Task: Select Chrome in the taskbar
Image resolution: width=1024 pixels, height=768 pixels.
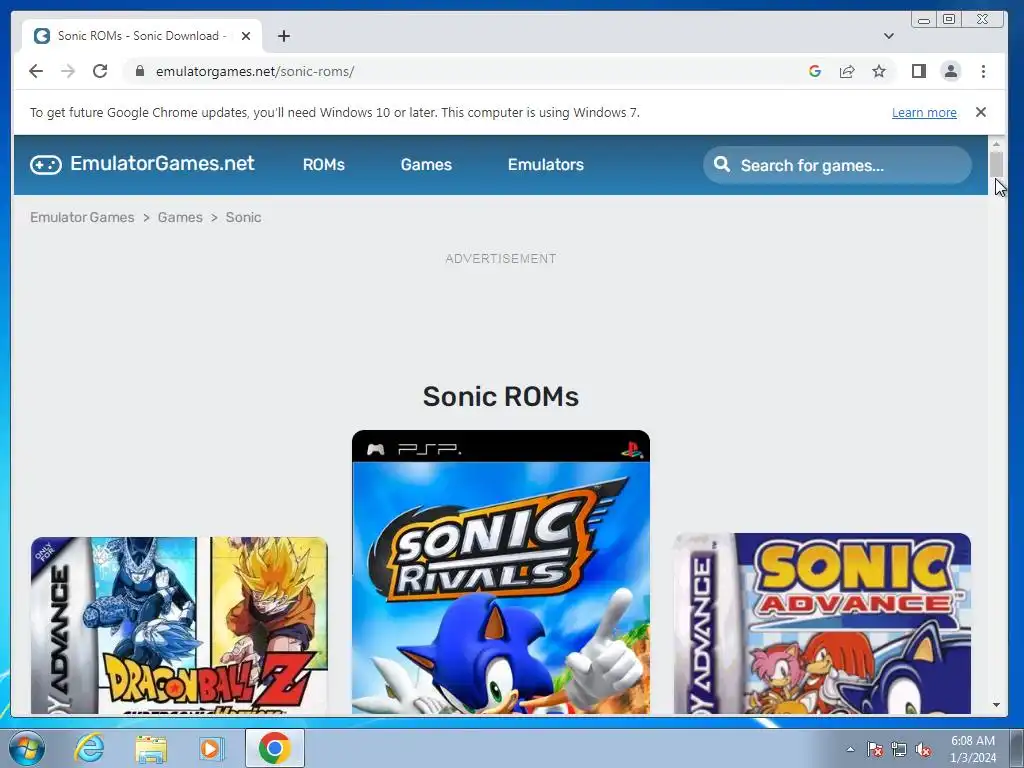Action: pos(274,748)
